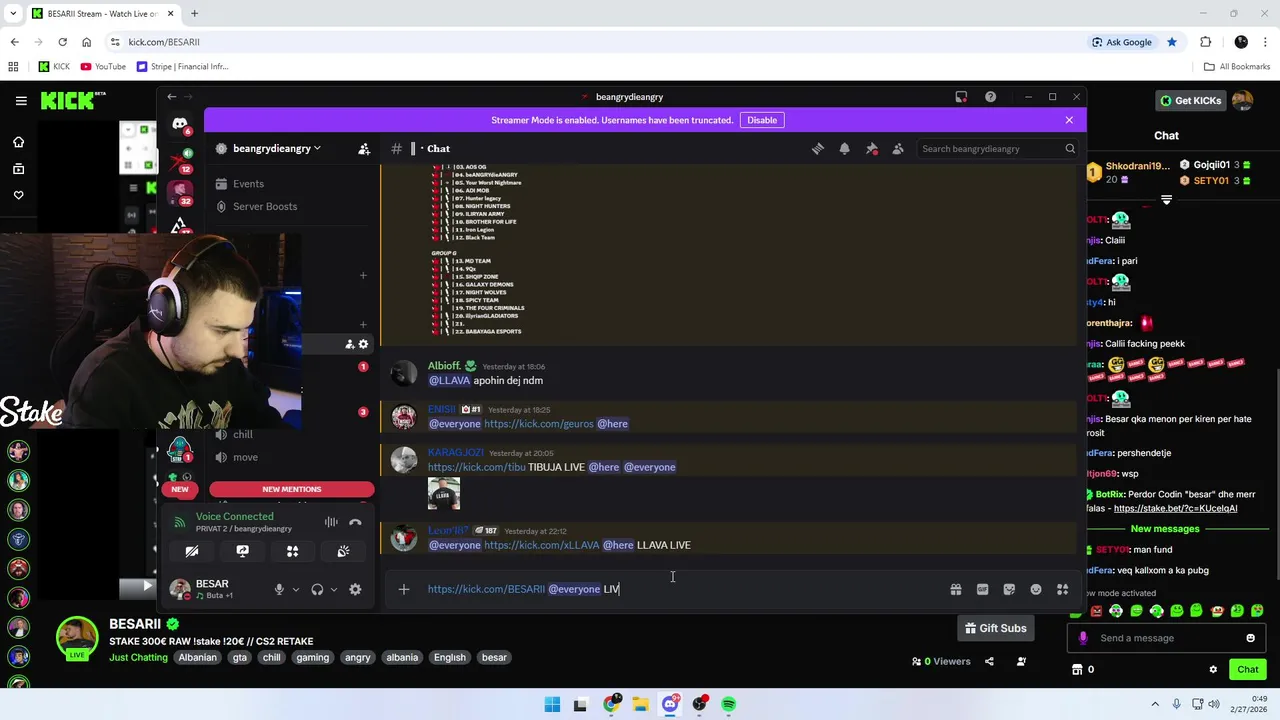Open Kick chat settings gear icon

(1213, 670)
